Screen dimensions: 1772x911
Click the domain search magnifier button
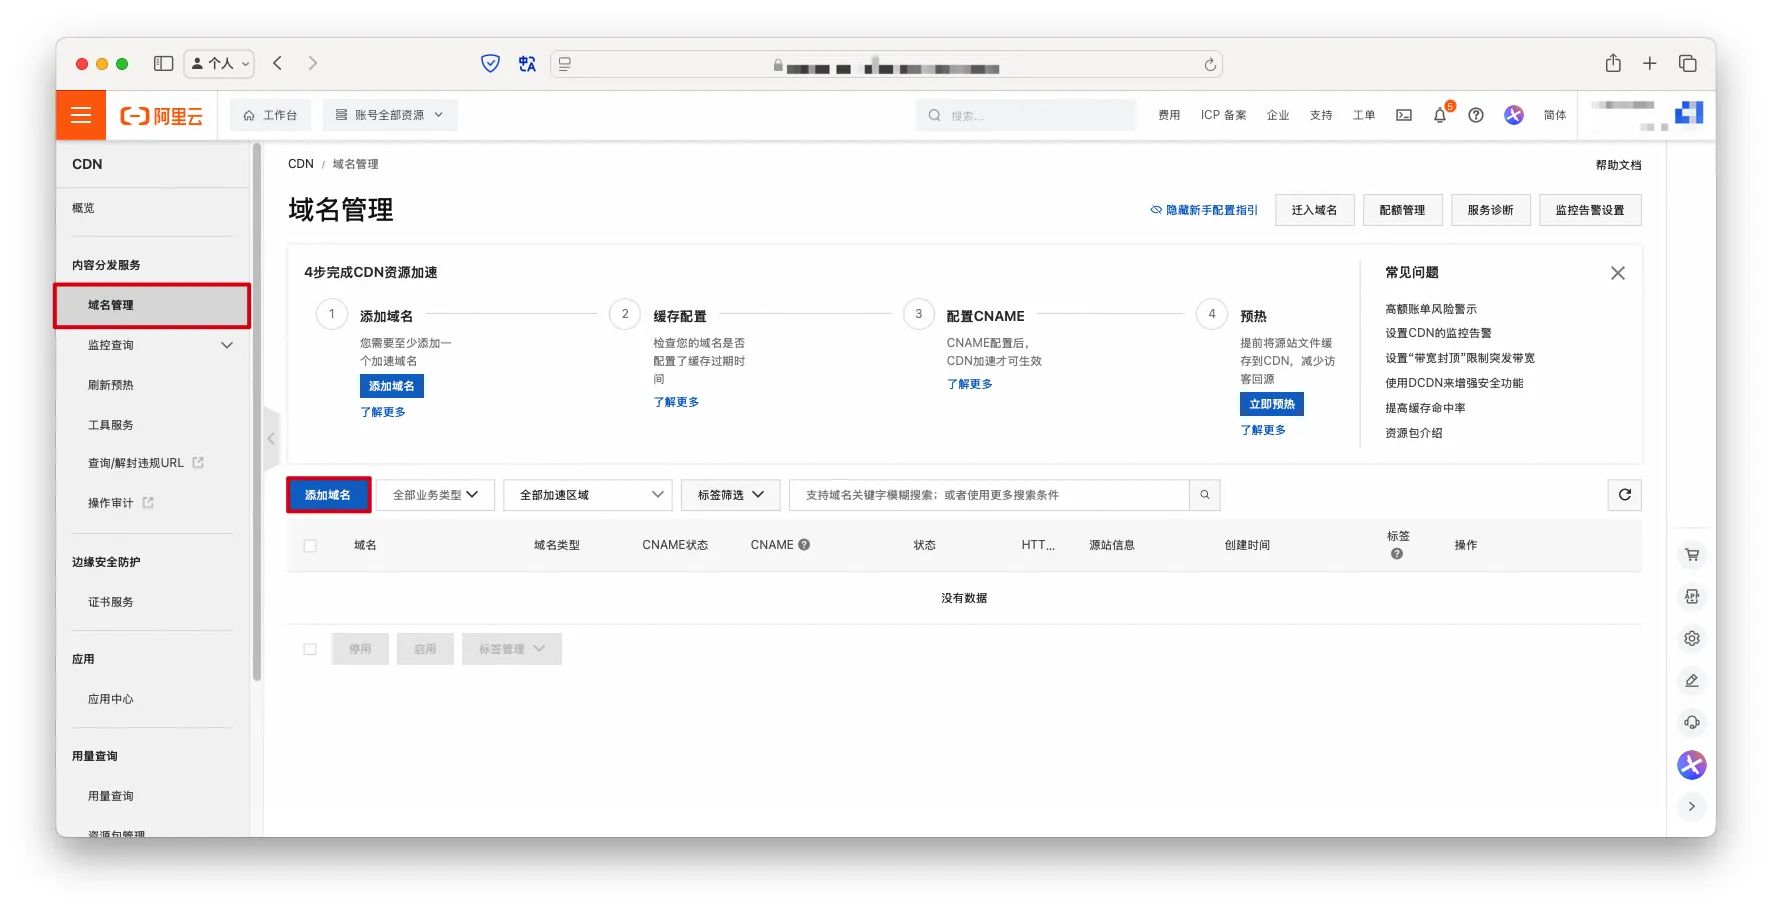pos(1205,495)
